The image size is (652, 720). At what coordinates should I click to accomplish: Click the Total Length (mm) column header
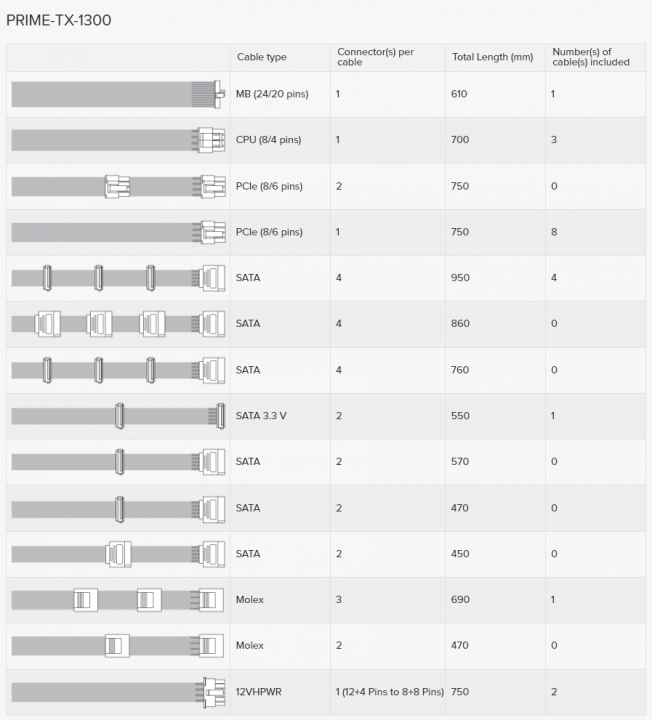click(492, 57)
